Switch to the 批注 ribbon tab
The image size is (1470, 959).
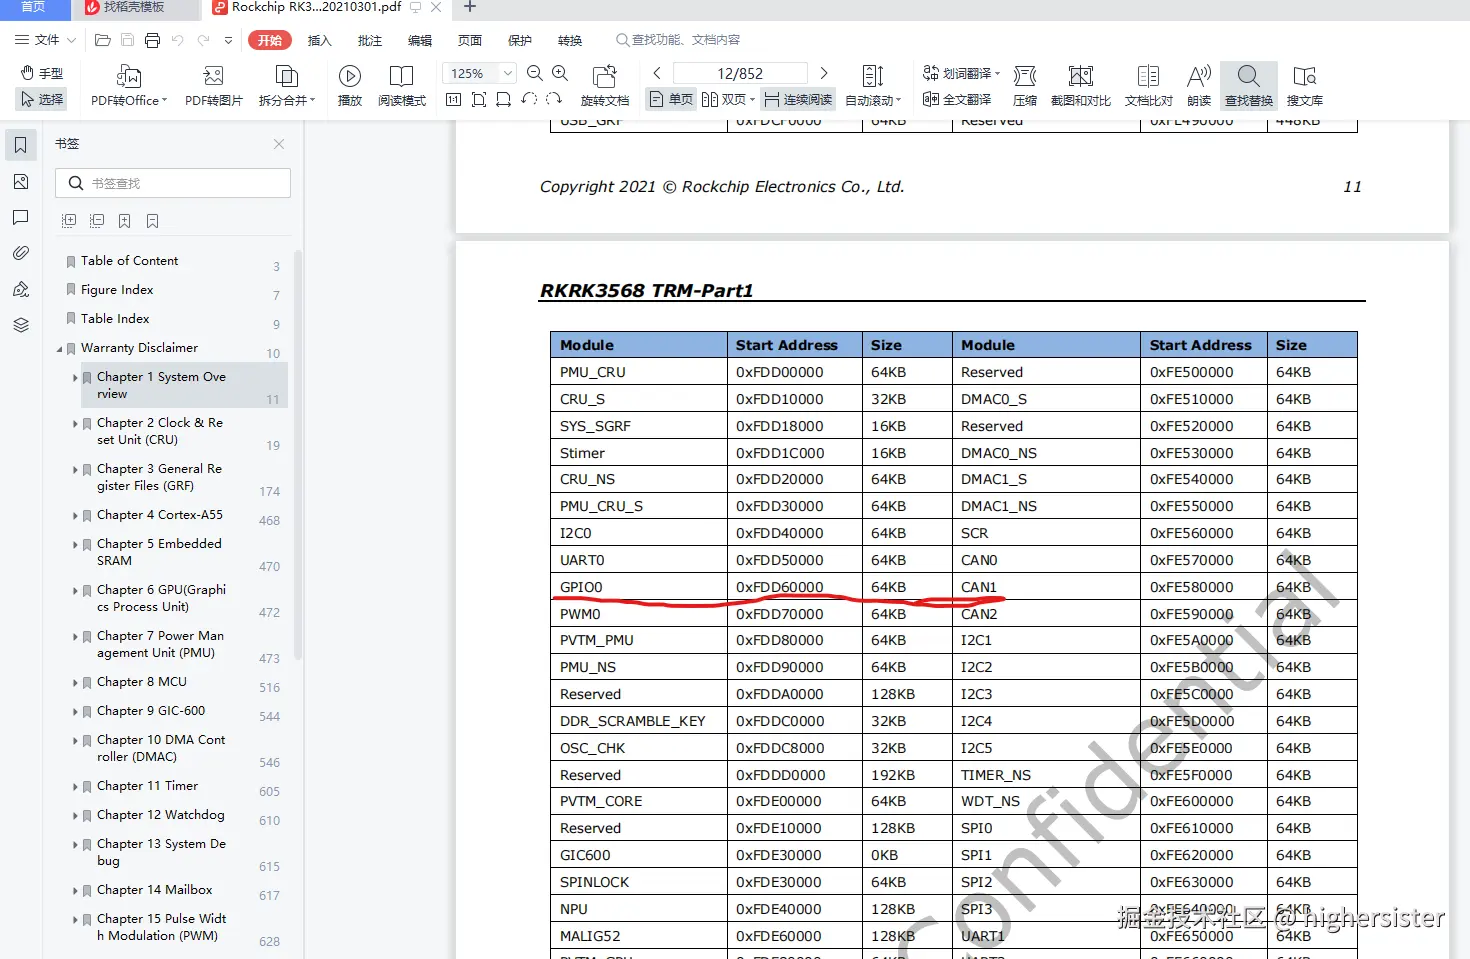[x=370, y=40]
